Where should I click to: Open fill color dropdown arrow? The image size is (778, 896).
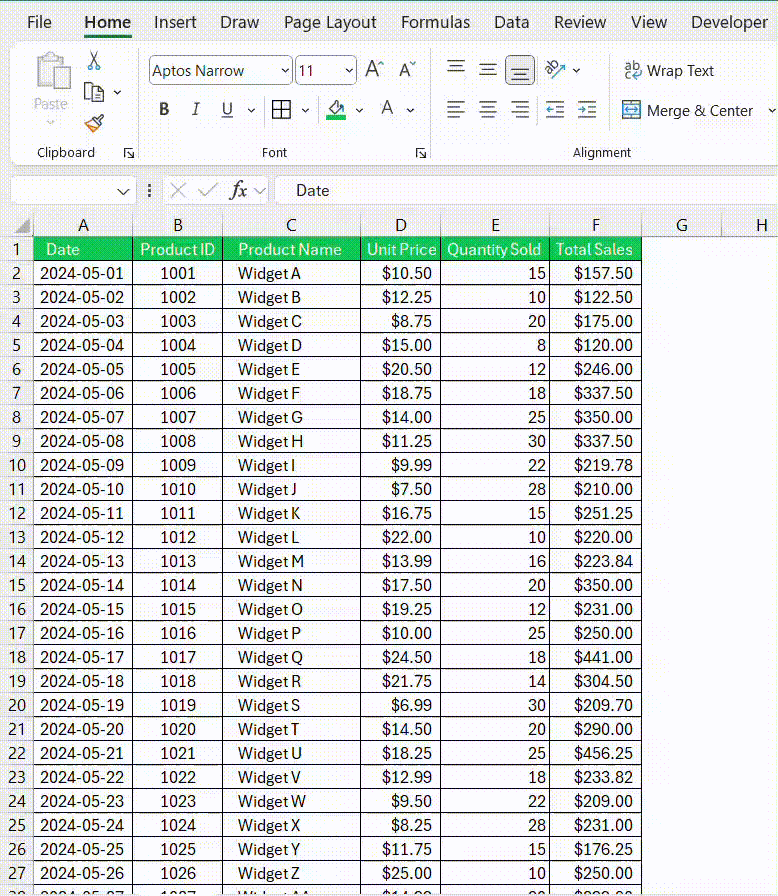(x=359, y=110)
